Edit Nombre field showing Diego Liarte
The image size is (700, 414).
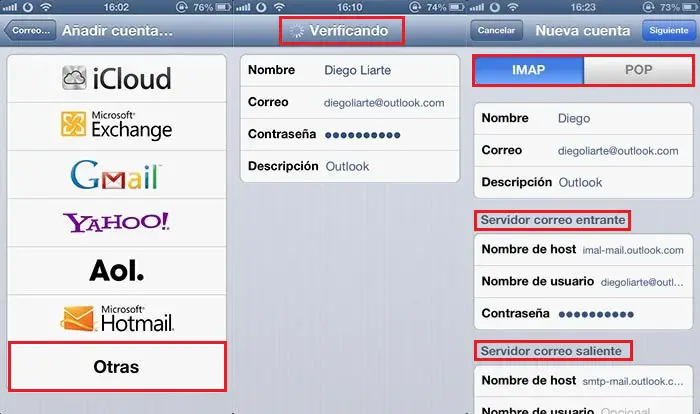[350, 70]
